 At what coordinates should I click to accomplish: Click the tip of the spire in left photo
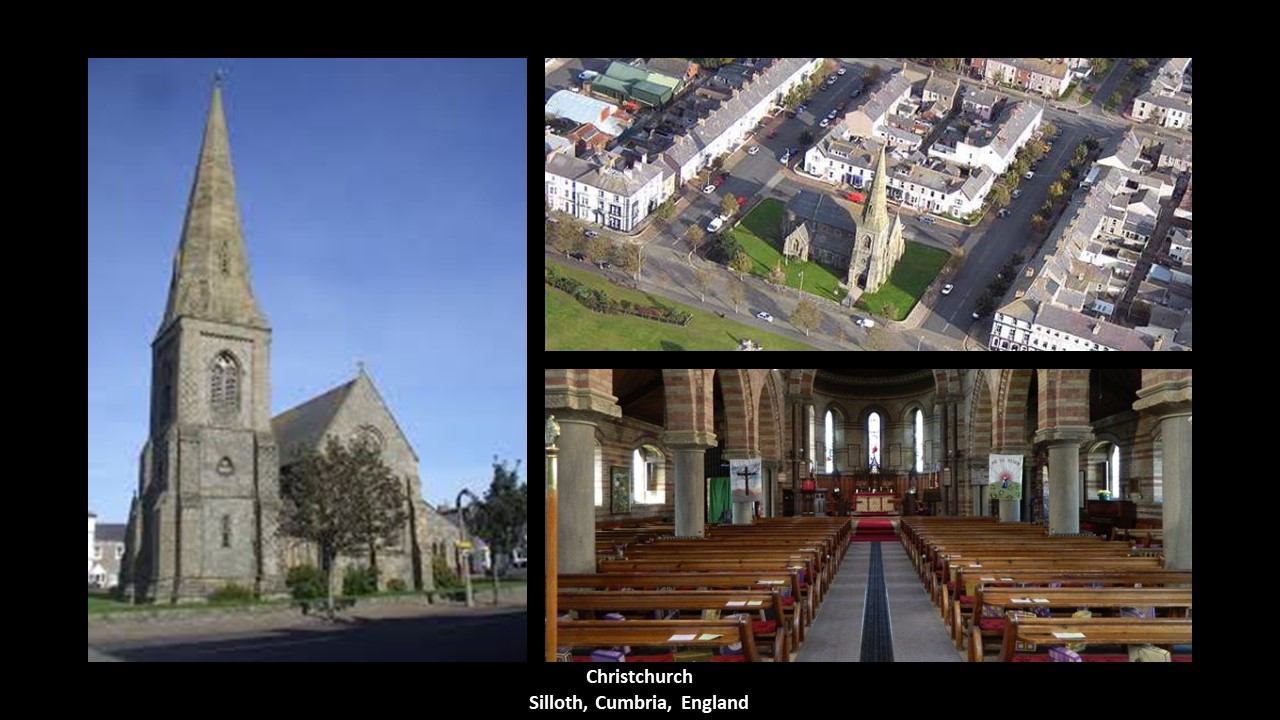[218, 80]
